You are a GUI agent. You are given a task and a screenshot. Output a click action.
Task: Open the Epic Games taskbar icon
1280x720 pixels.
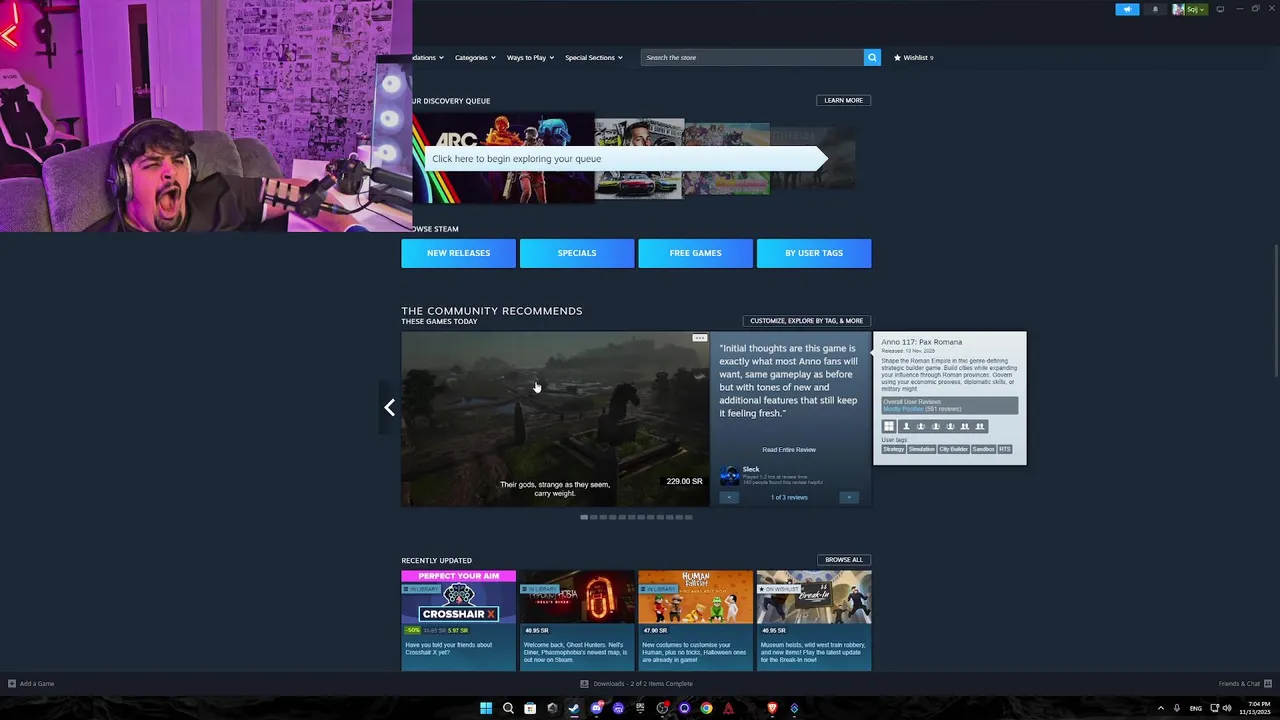pyautogui.click(x=640, y=708)
